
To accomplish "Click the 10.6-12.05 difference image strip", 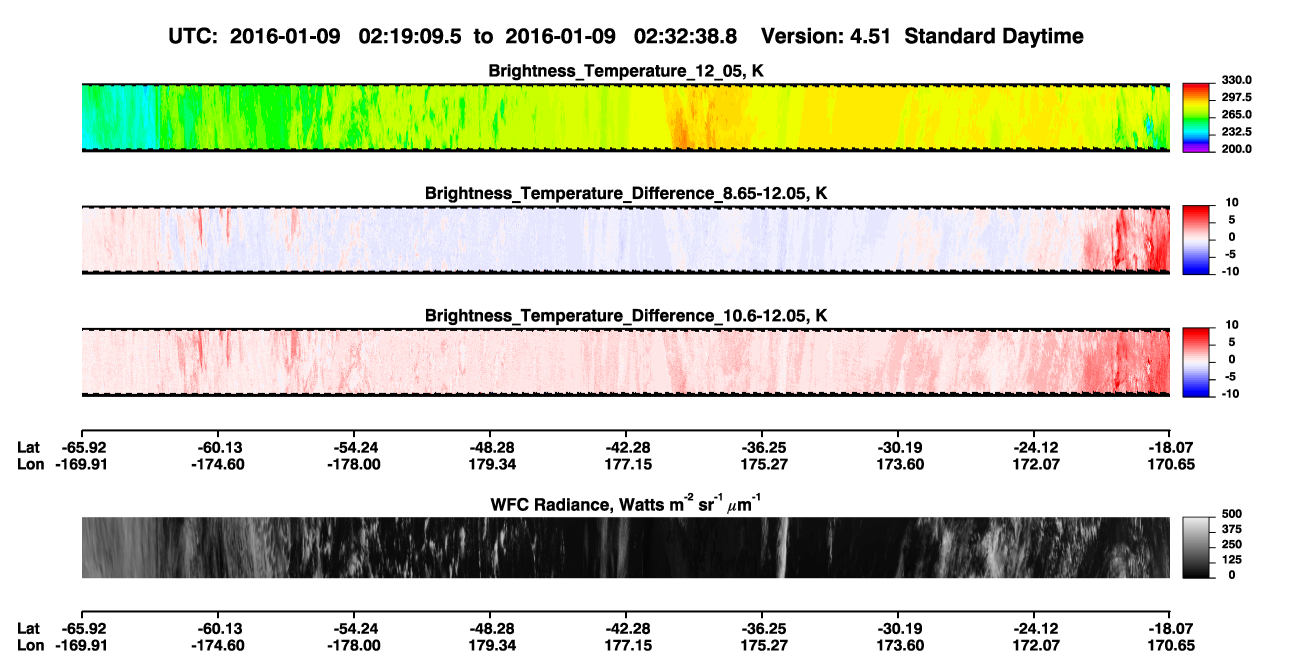I will (x=626, y=361).
